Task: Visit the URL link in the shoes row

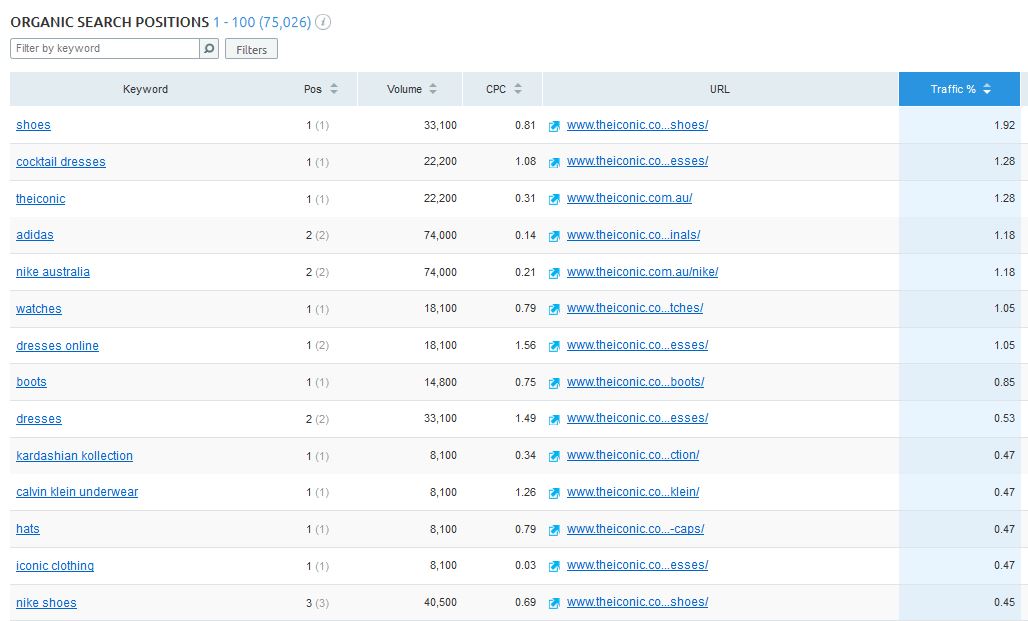Action: (x=637, y=125)
